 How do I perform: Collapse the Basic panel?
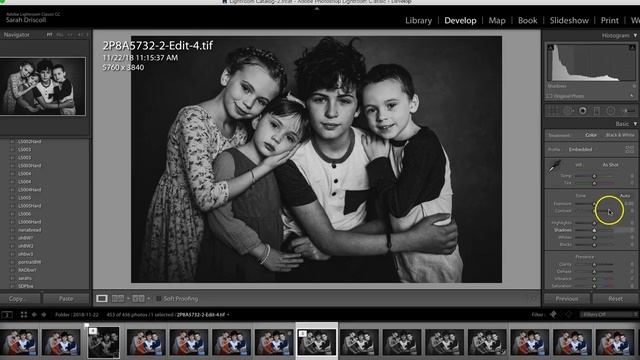pos(635,124)
